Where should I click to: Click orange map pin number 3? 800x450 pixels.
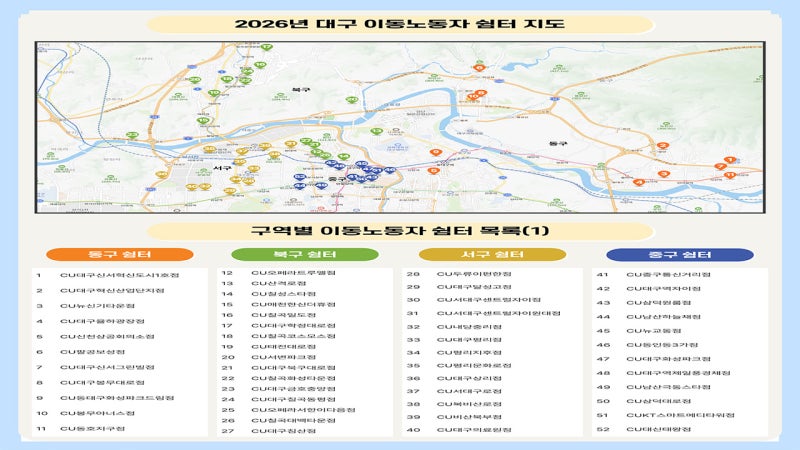(664, 173)
